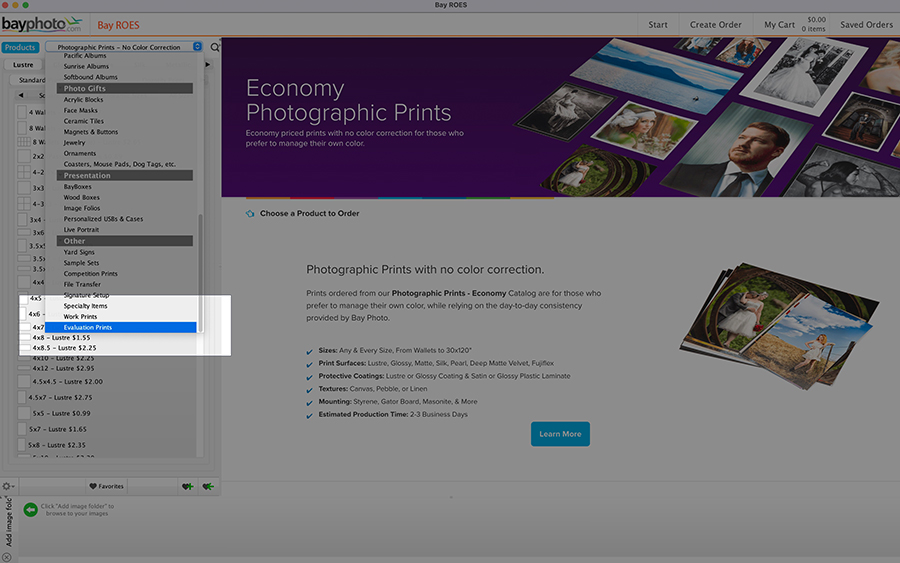Choose Work Prints in the dropdown list
Image resolution: width=900 pixels, height=563 pixels.
tap(80, 317)
